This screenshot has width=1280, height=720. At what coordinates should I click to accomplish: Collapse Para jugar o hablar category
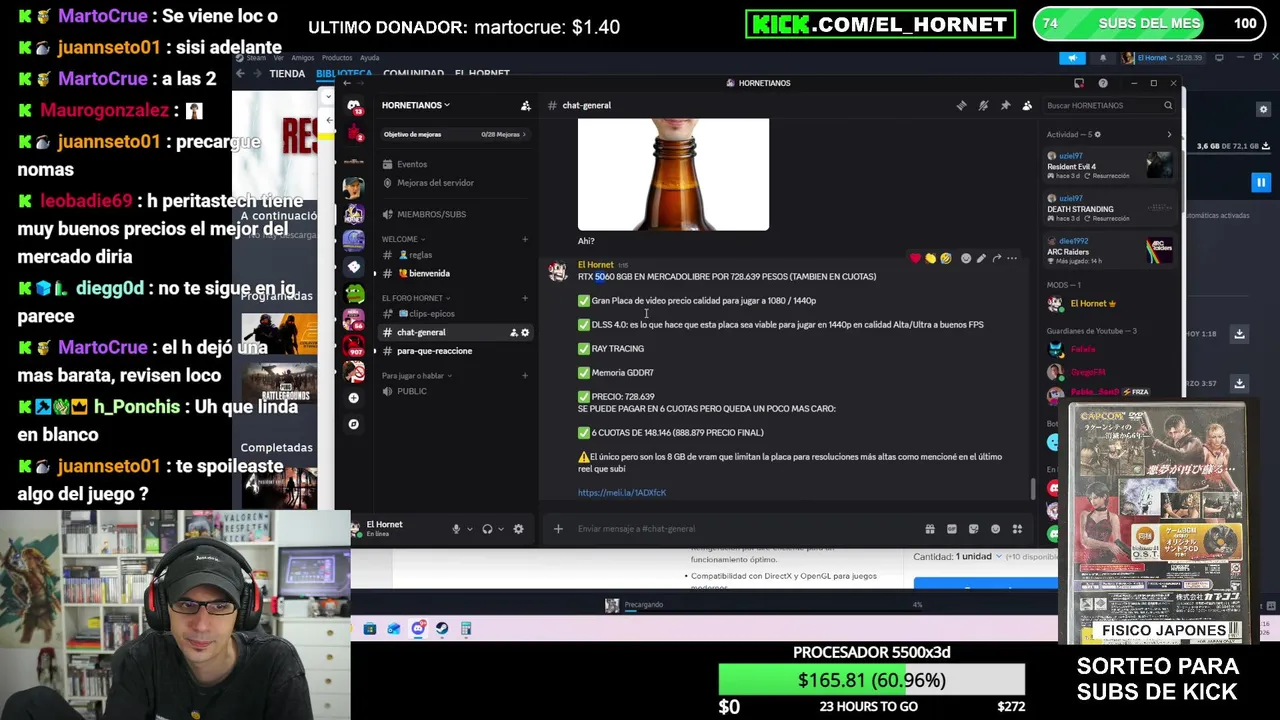click(416, 376)
